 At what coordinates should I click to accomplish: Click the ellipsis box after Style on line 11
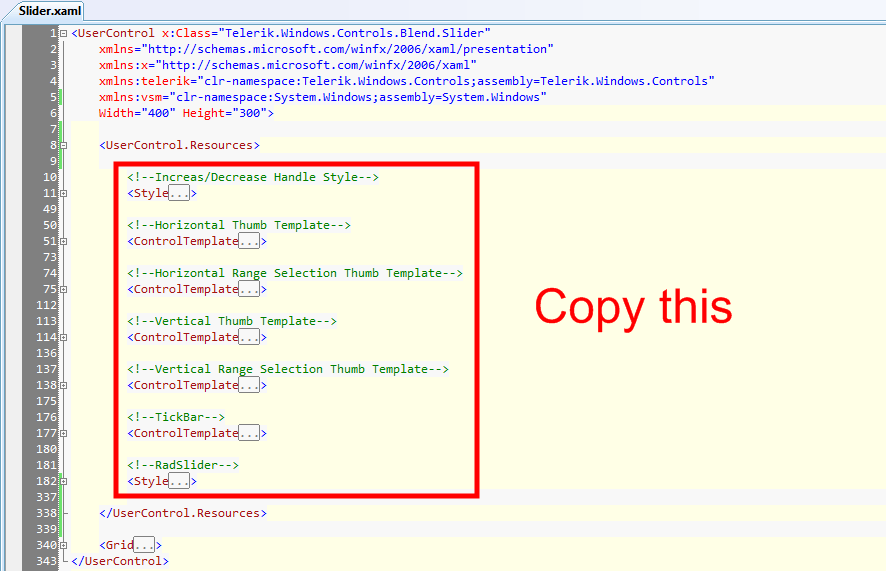click(x=179, y=193)
